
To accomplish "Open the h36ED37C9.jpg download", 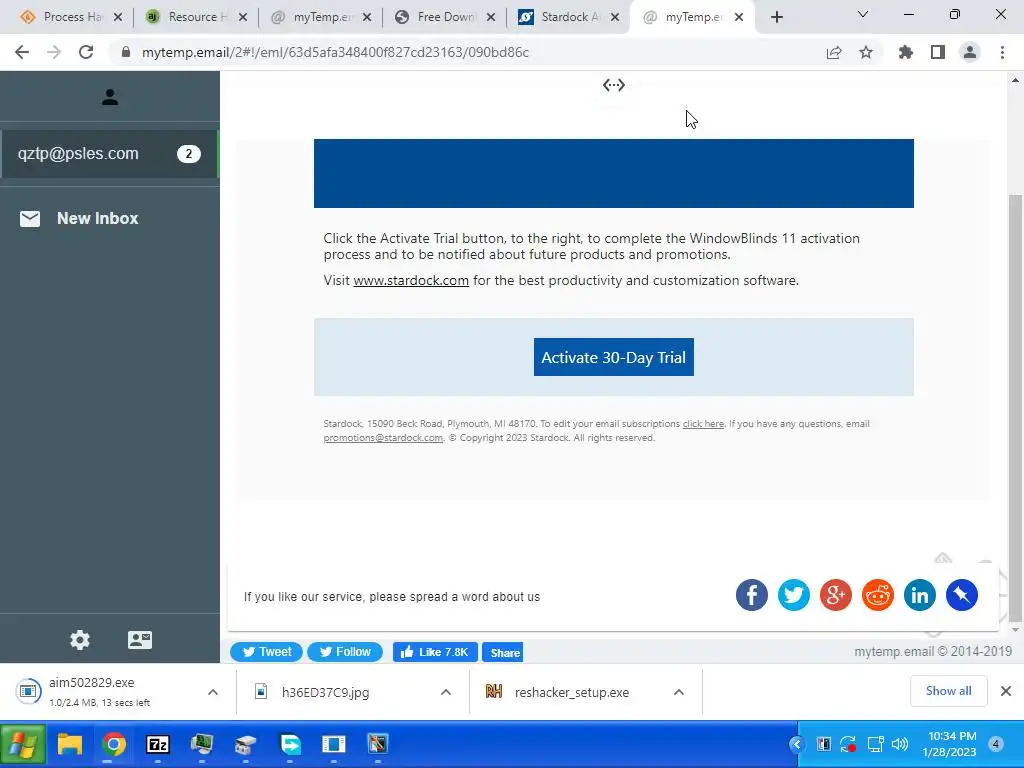I will pos(325,692).
